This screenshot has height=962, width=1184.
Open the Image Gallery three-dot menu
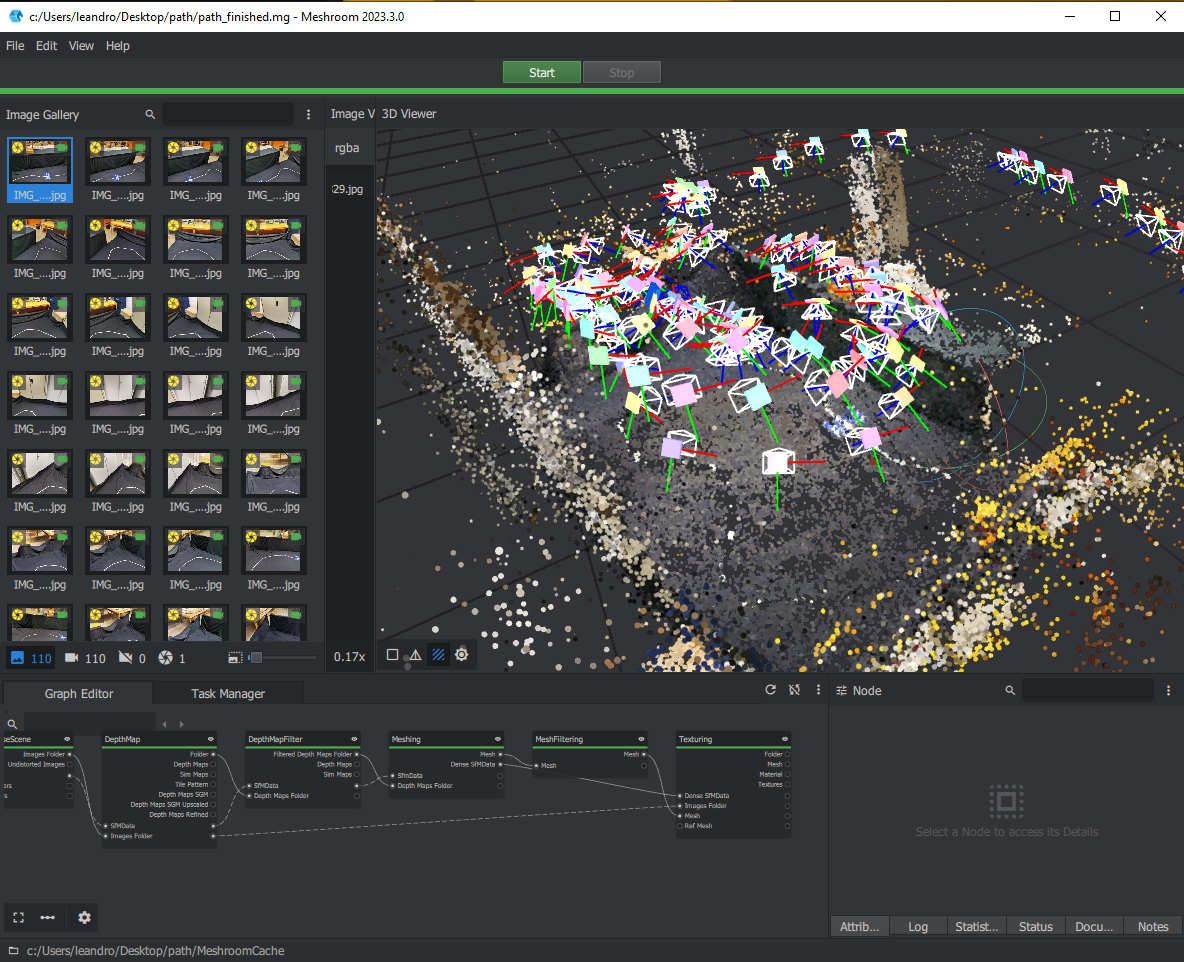[x=309, y=115]
